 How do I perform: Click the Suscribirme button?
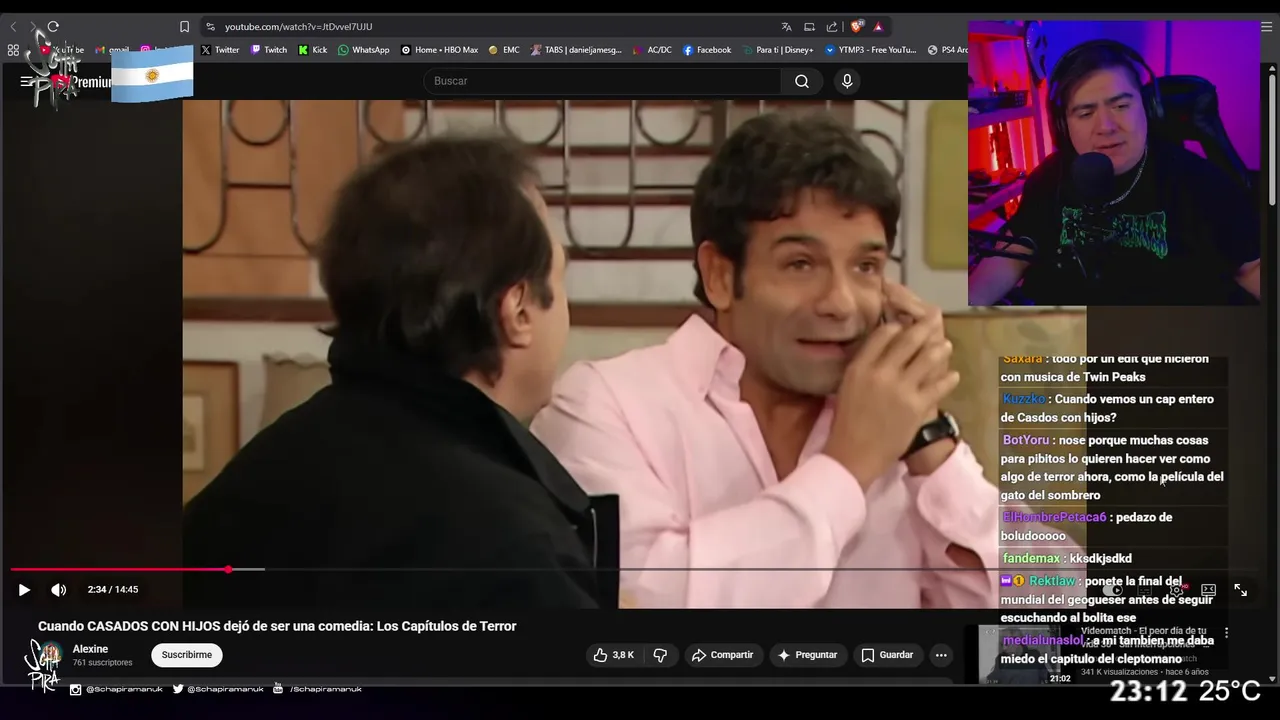pyautogui.click(x=187, y=655)
